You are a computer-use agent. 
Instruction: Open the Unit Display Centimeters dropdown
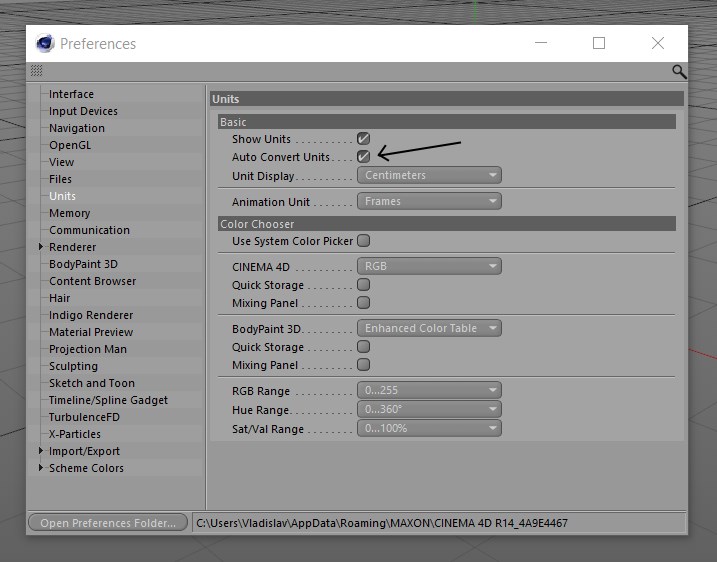coord(429,175)
